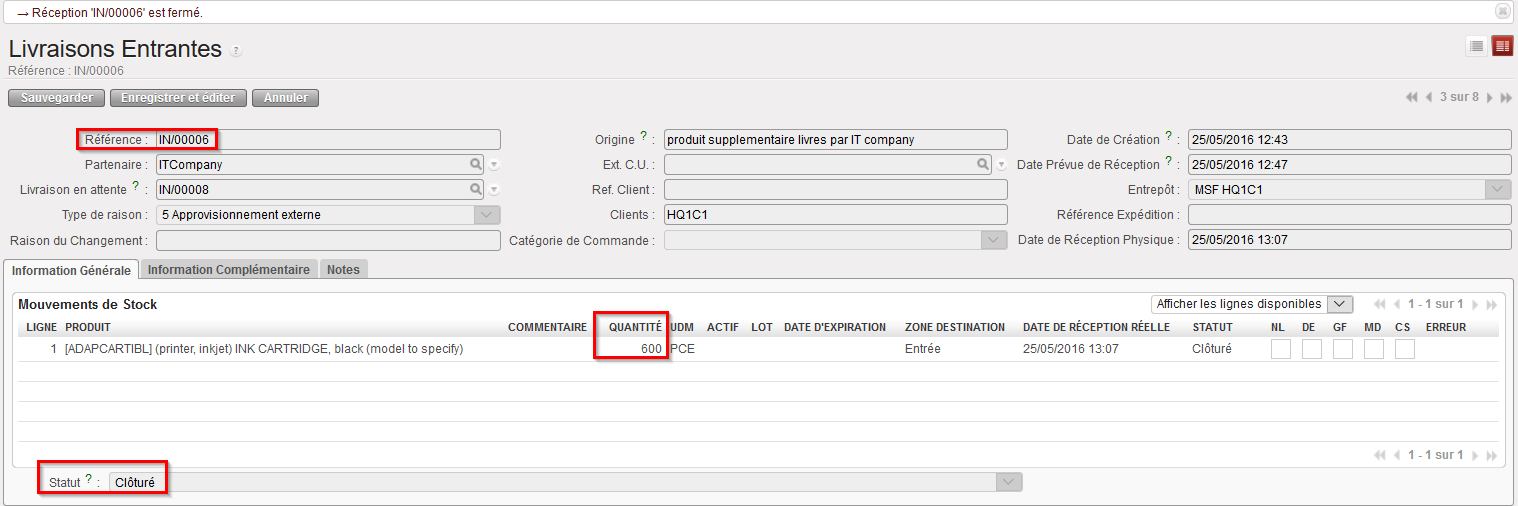Click the Ext. C.U. search magnifier

(984, 164)
